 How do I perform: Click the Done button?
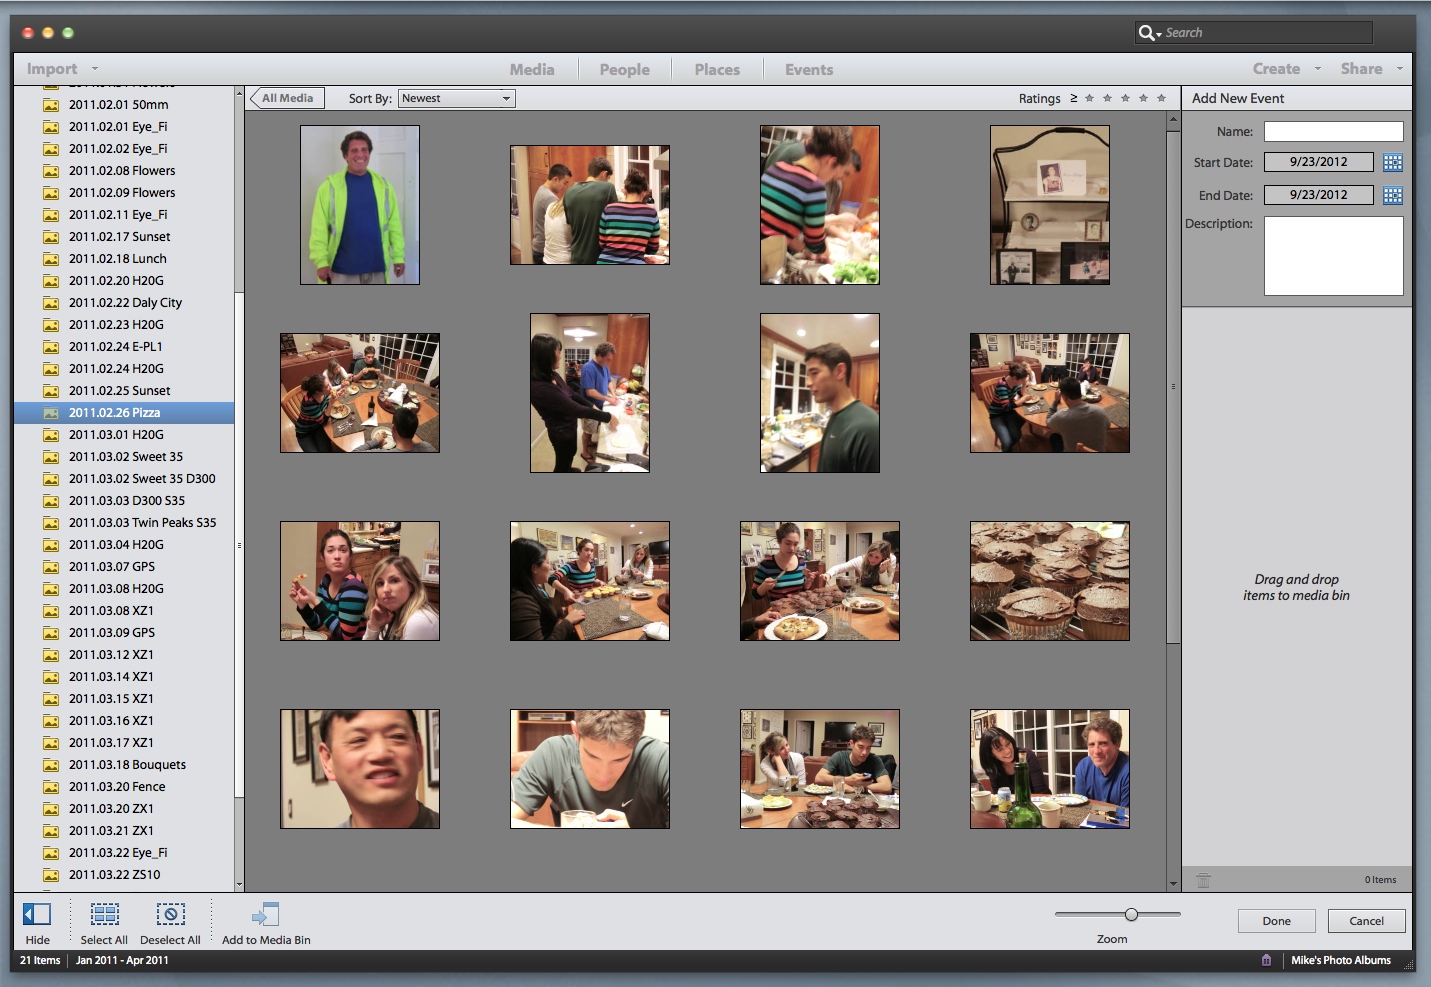tap(1276, 921)
